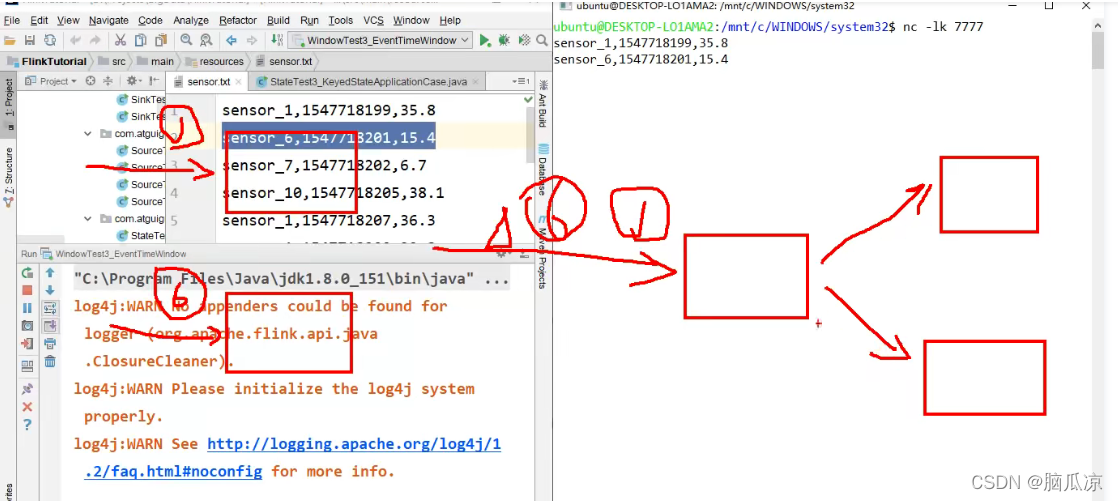1118x501 pixels.
Task: Click the Open folder toolbar icon
Action: coord(10,41)
